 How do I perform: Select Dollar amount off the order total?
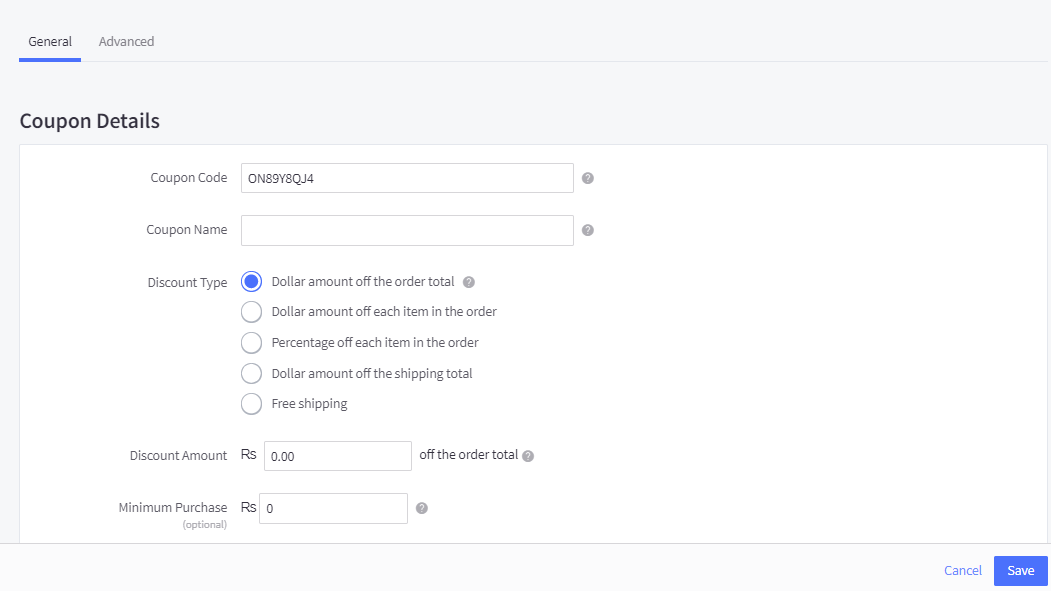point(252,282)
